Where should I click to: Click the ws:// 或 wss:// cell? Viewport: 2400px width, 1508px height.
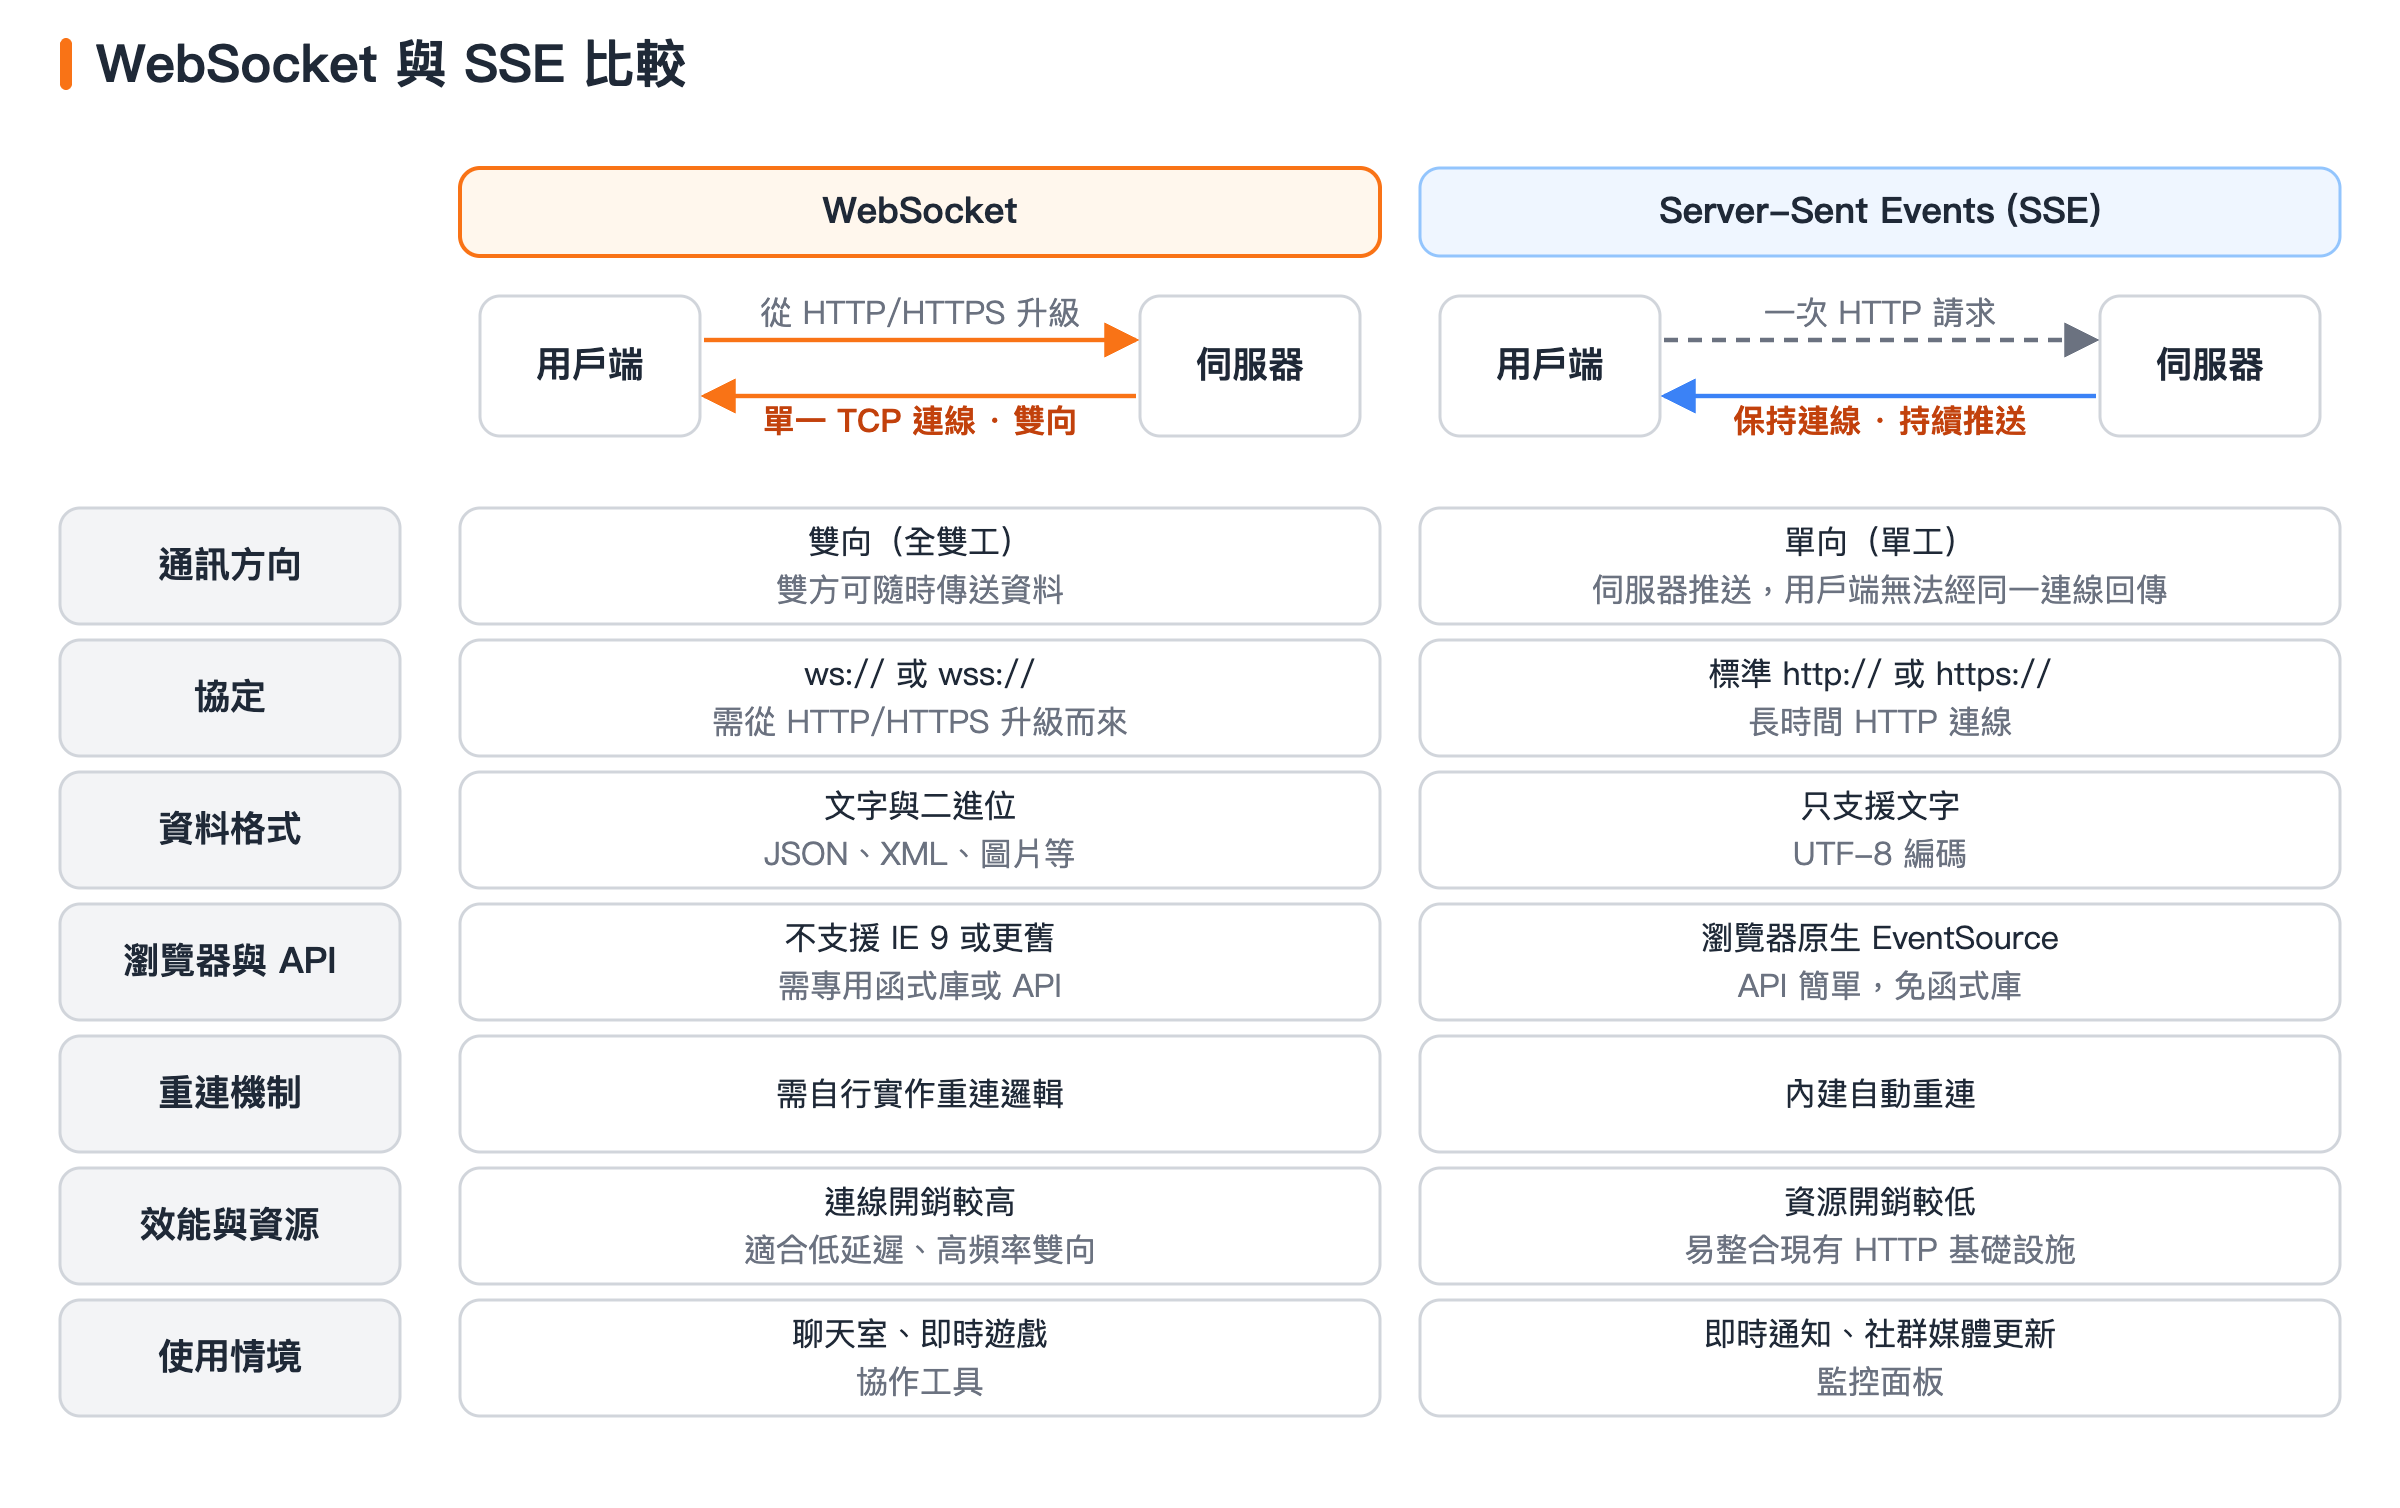pos(920,698)
